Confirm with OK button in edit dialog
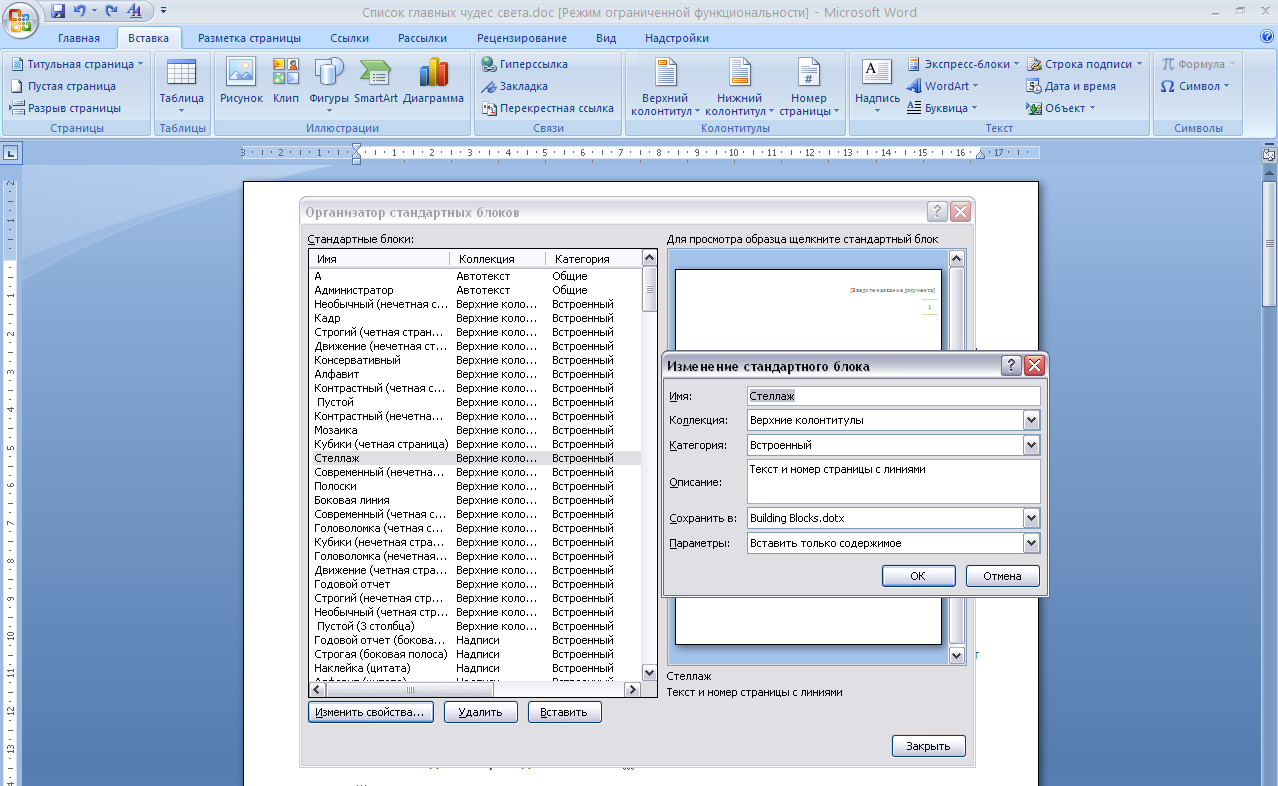The height and width of the screenshot is (786, 1278). pos(918,576)
